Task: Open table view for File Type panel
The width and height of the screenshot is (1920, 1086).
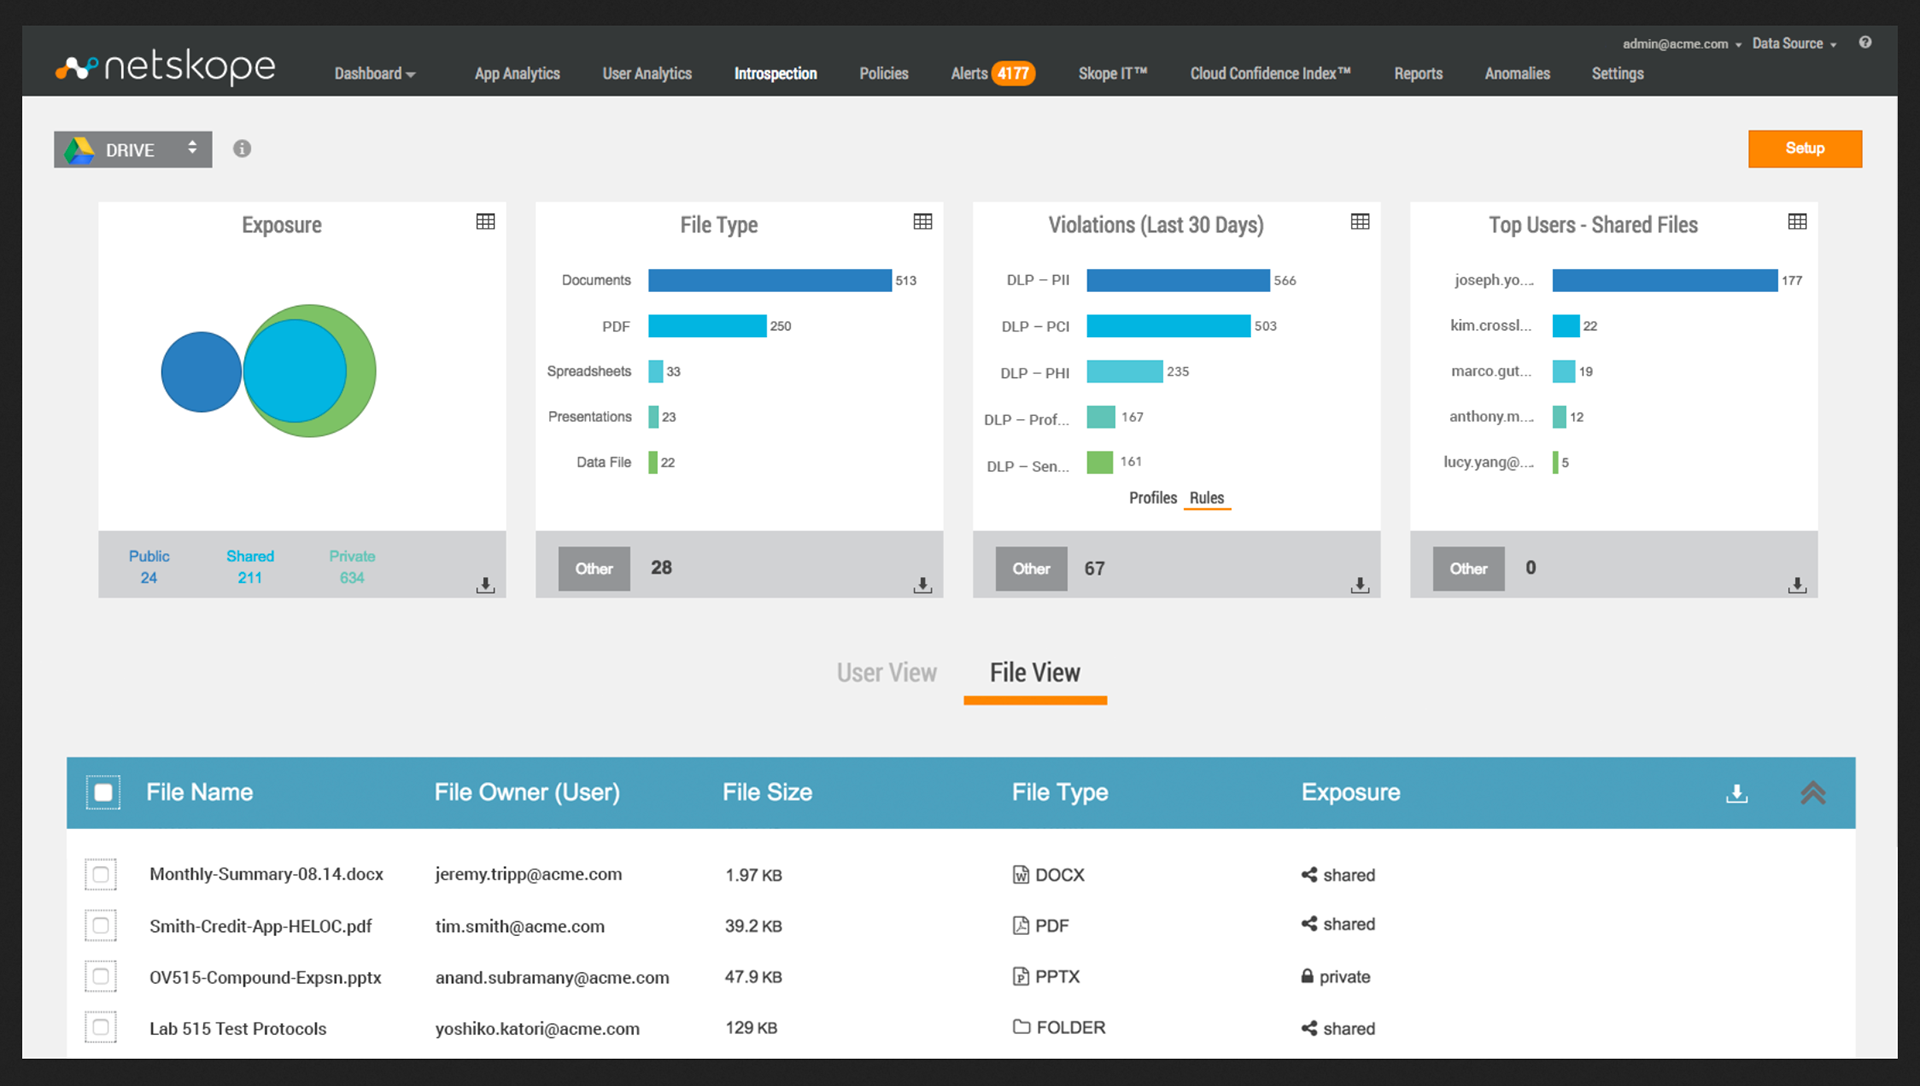Action: coord(922,222)
